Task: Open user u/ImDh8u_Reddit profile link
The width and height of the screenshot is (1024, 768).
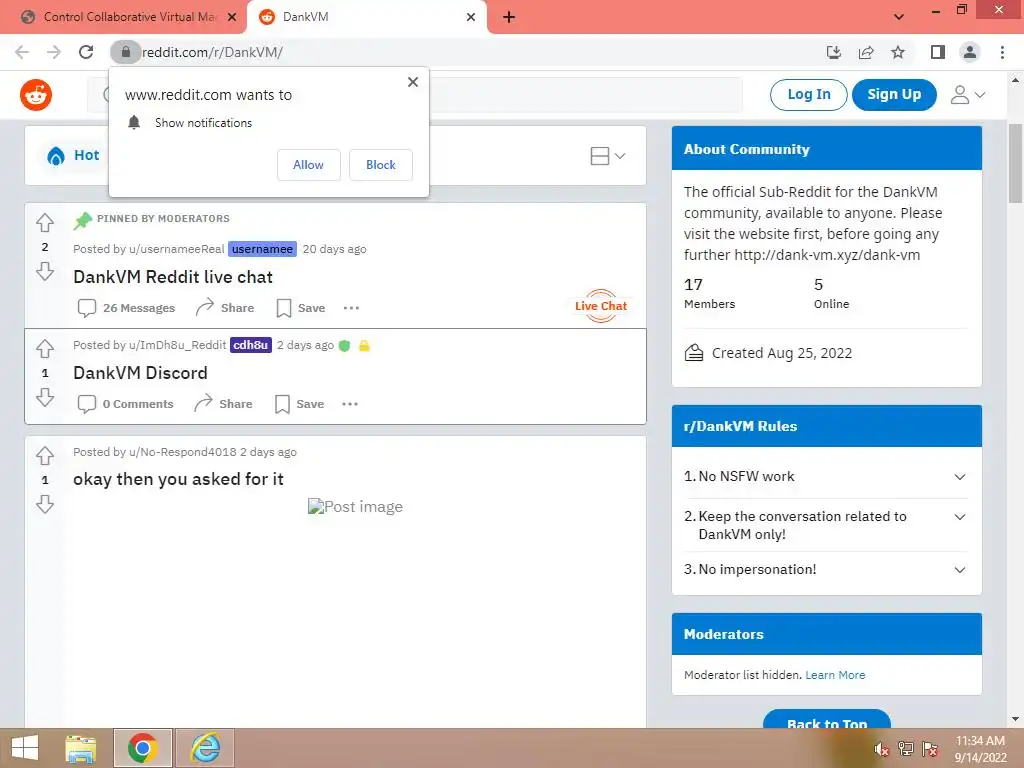Action: pos(178,345)
